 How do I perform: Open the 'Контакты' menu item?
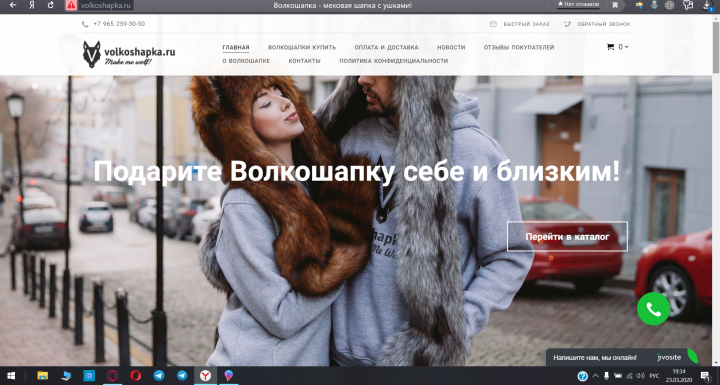pyautogui.click(x=304, y=61)
